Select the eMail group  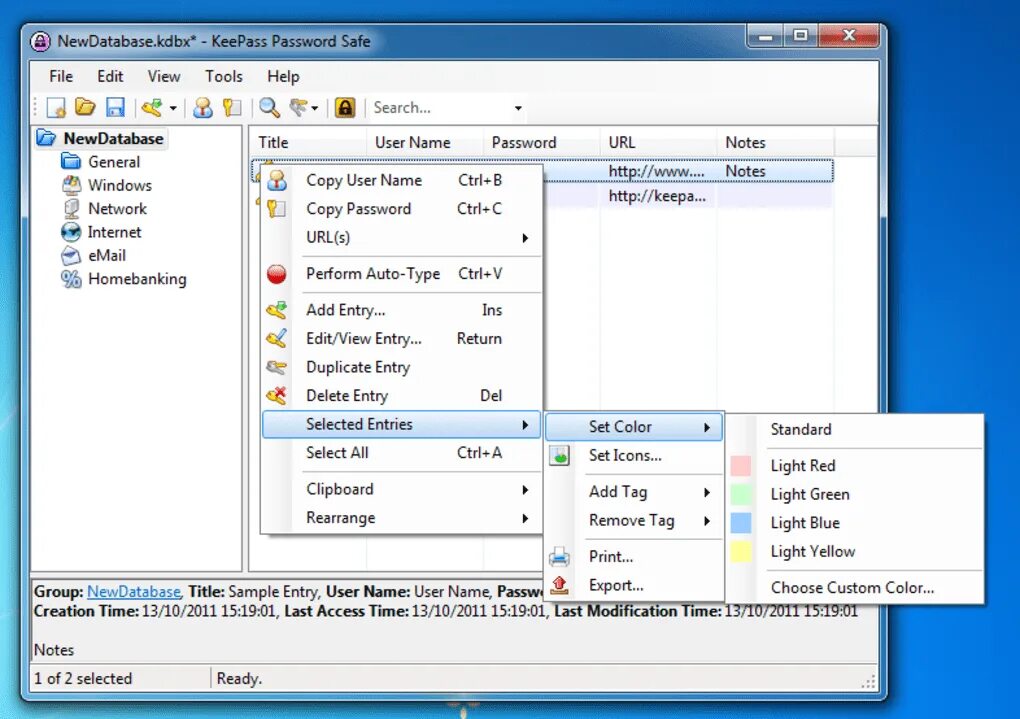point(107,256)
